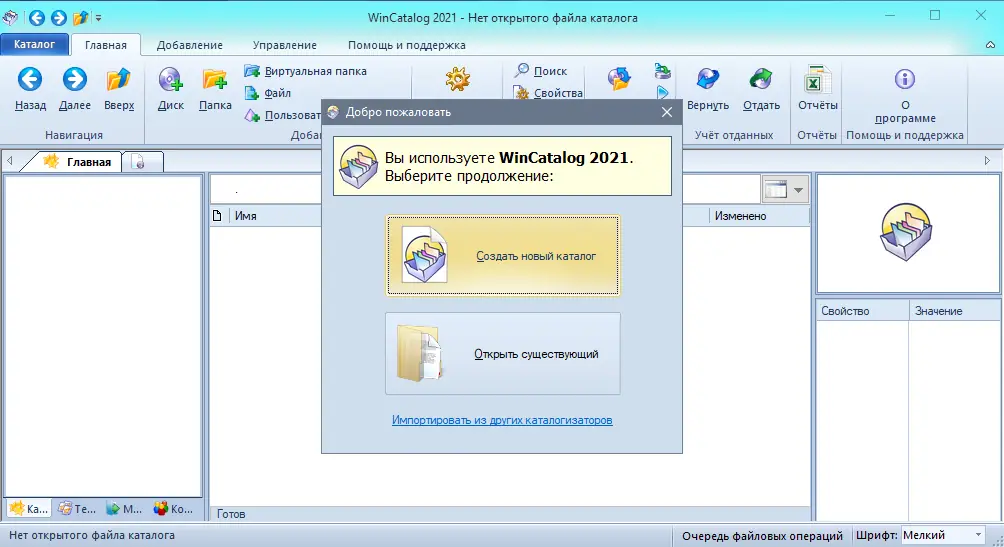Open the view mode dropdown arrow
1004x547 pixels.
pos(798,190)
